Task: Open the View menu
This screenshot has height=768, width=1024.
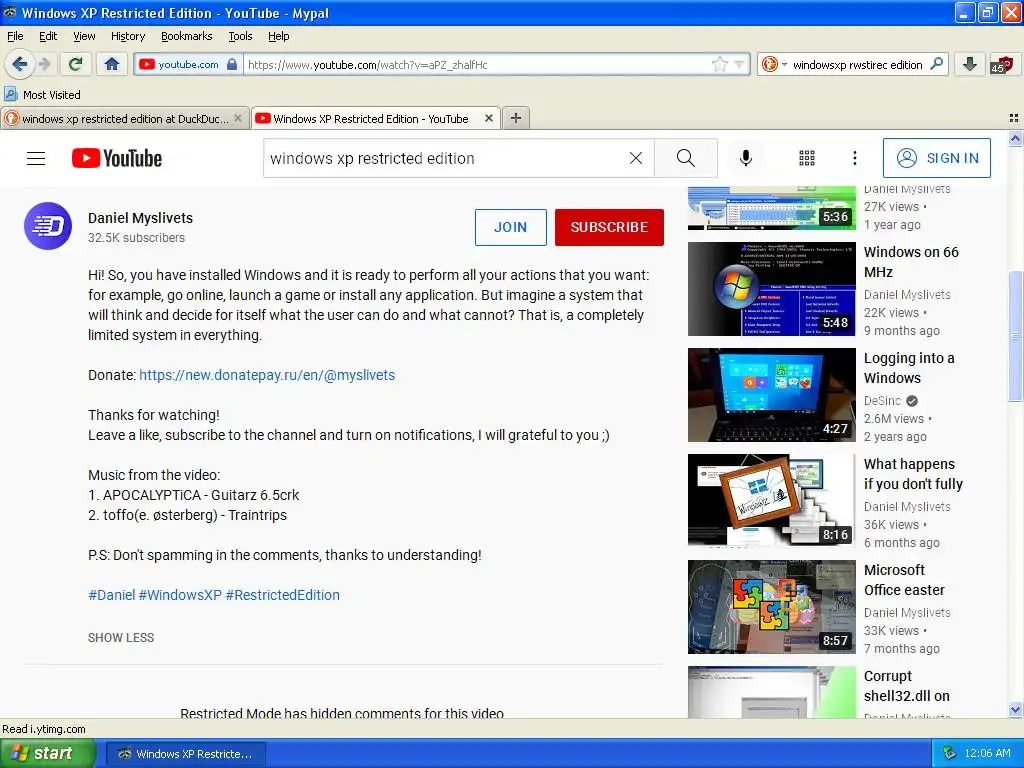Action: [x=84, y=36]
